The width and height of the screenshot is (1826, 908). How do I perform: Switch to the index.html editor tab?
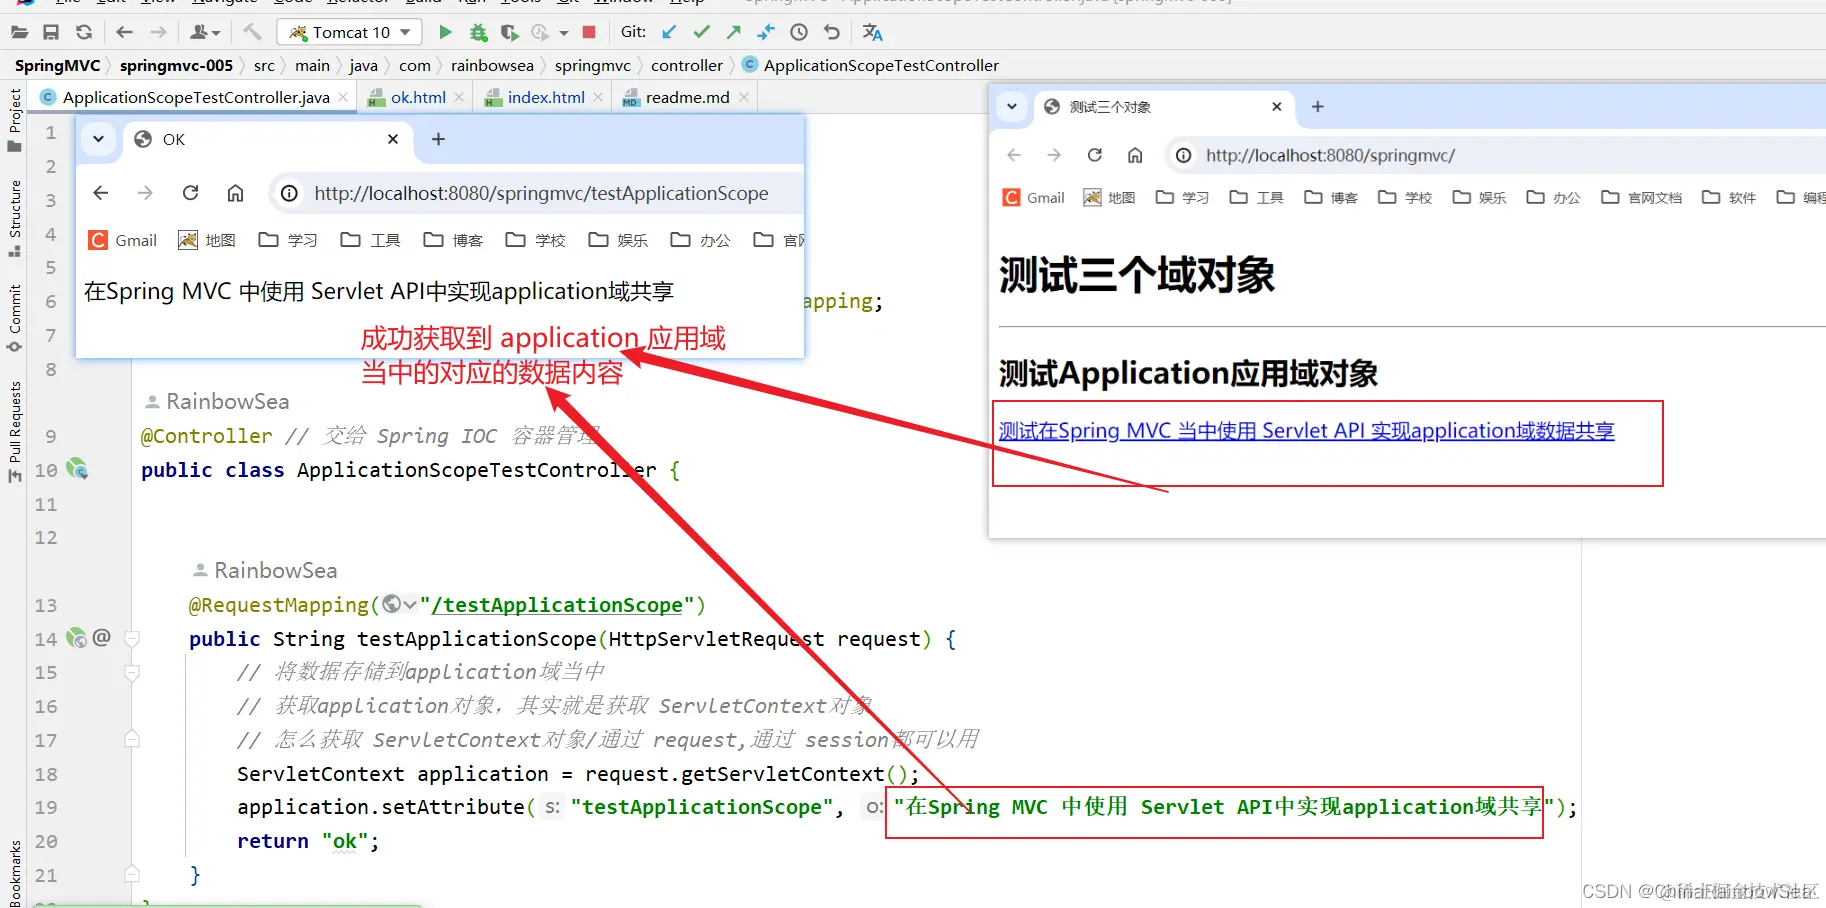click(x=545, y=97)
